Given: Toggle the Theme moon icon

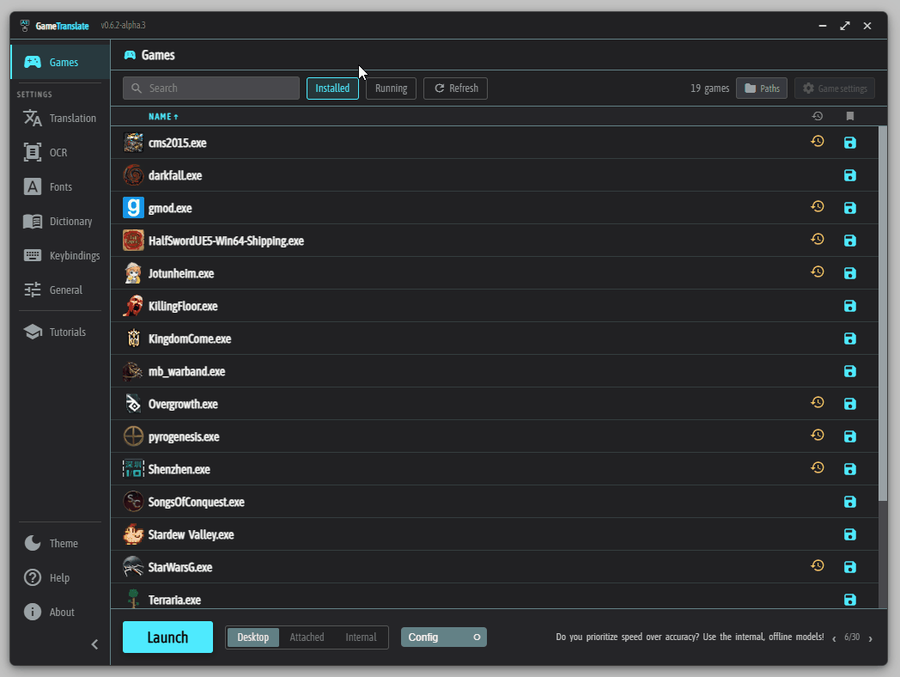Looking at the screenshot, I should (x=32, y=543).
